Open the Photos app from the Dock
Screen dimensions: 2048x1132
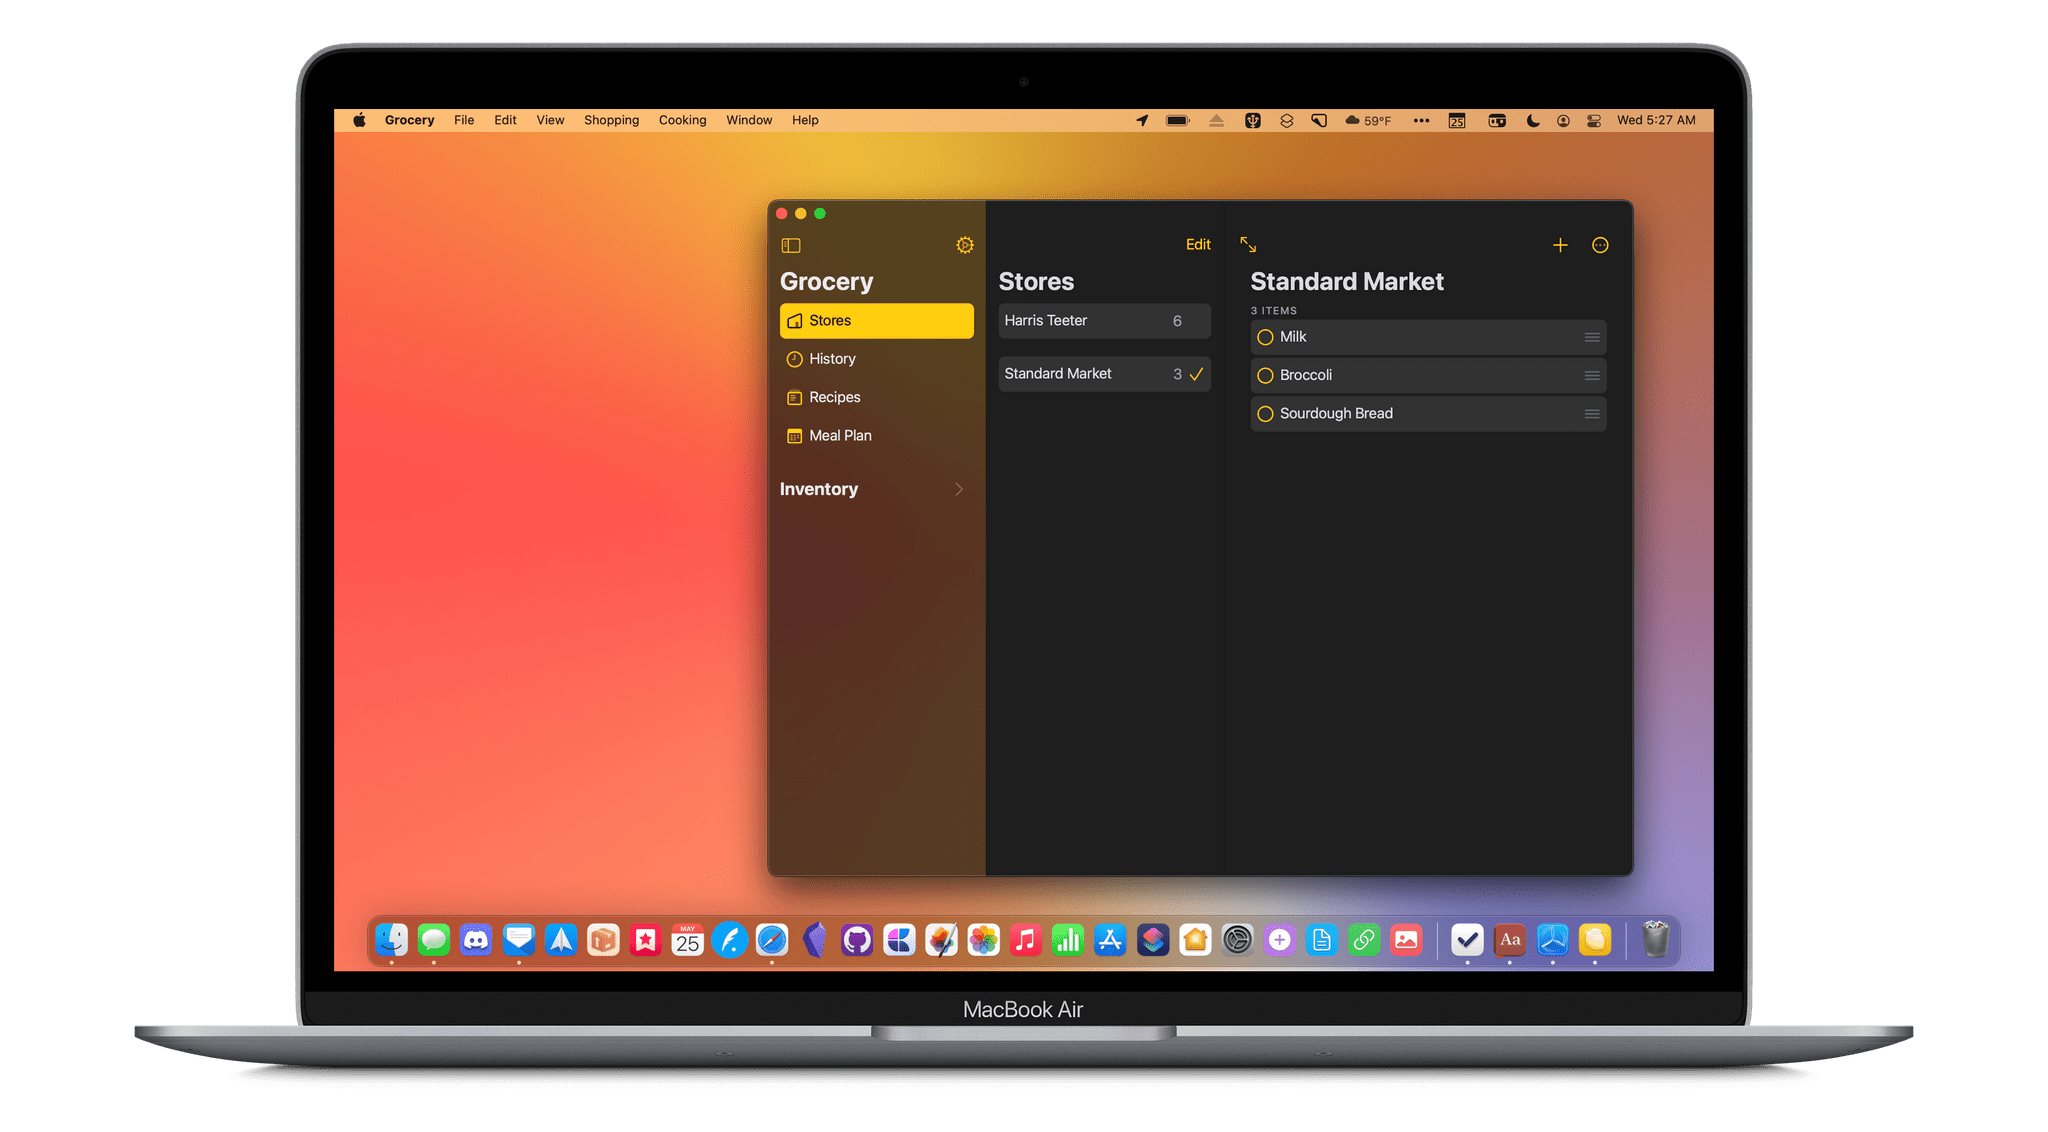[984, 940]
